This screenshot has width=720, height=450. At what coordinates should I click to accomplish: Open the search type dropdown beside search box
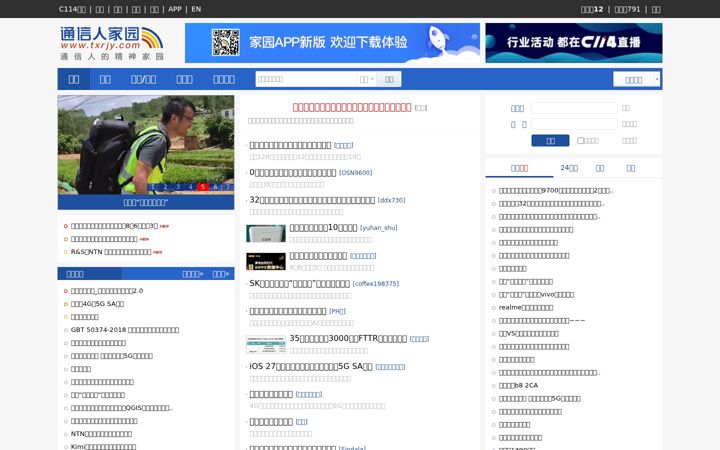pos(366,79)
